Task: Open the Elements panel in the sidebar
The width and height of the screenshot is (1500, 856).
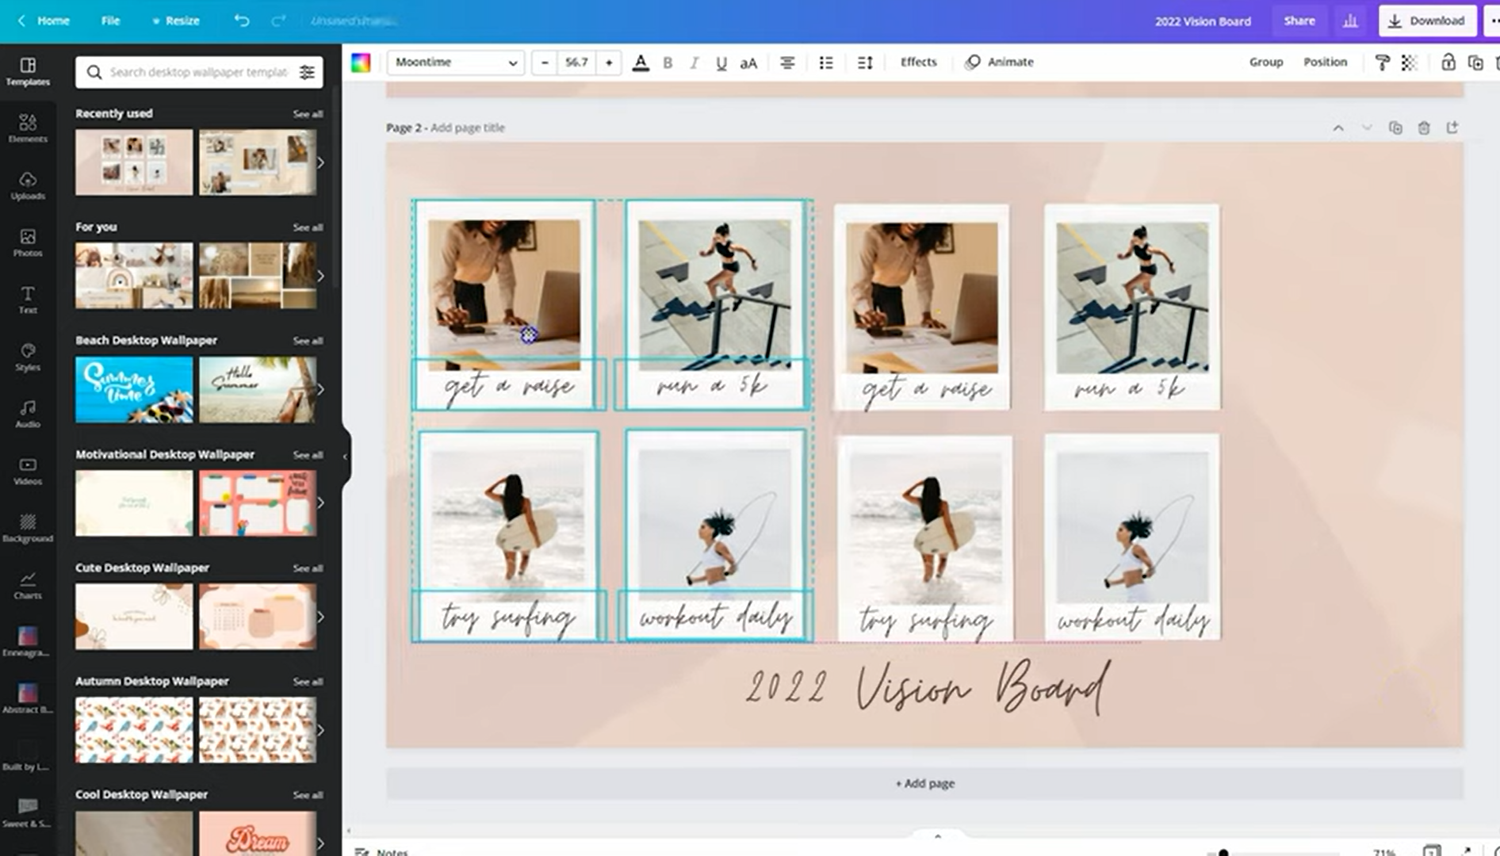Action: click(28, 128)
